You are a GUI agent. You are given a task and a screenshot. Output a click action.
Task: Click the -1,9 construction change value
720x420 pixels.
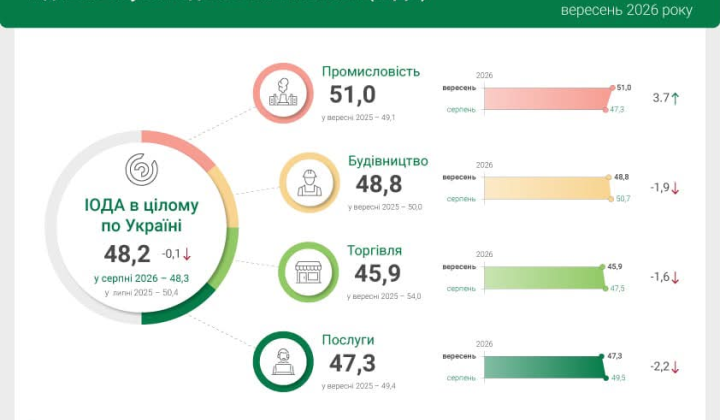660,187
